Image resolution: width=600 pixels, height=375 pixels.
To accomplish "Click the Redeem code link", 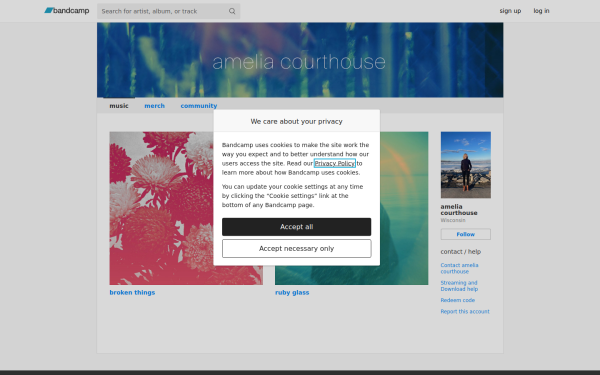I will [x=458, y=300].
